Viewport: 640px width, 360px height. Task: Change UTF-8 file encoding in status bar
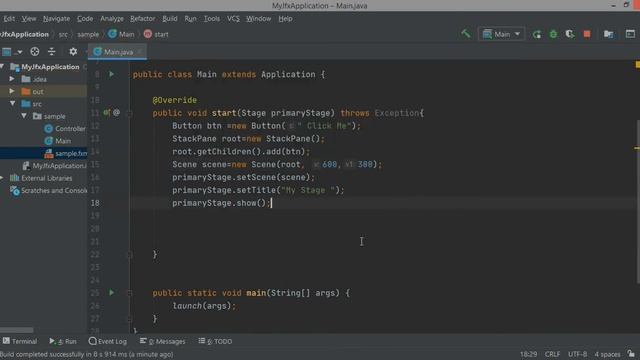point(577,354)
